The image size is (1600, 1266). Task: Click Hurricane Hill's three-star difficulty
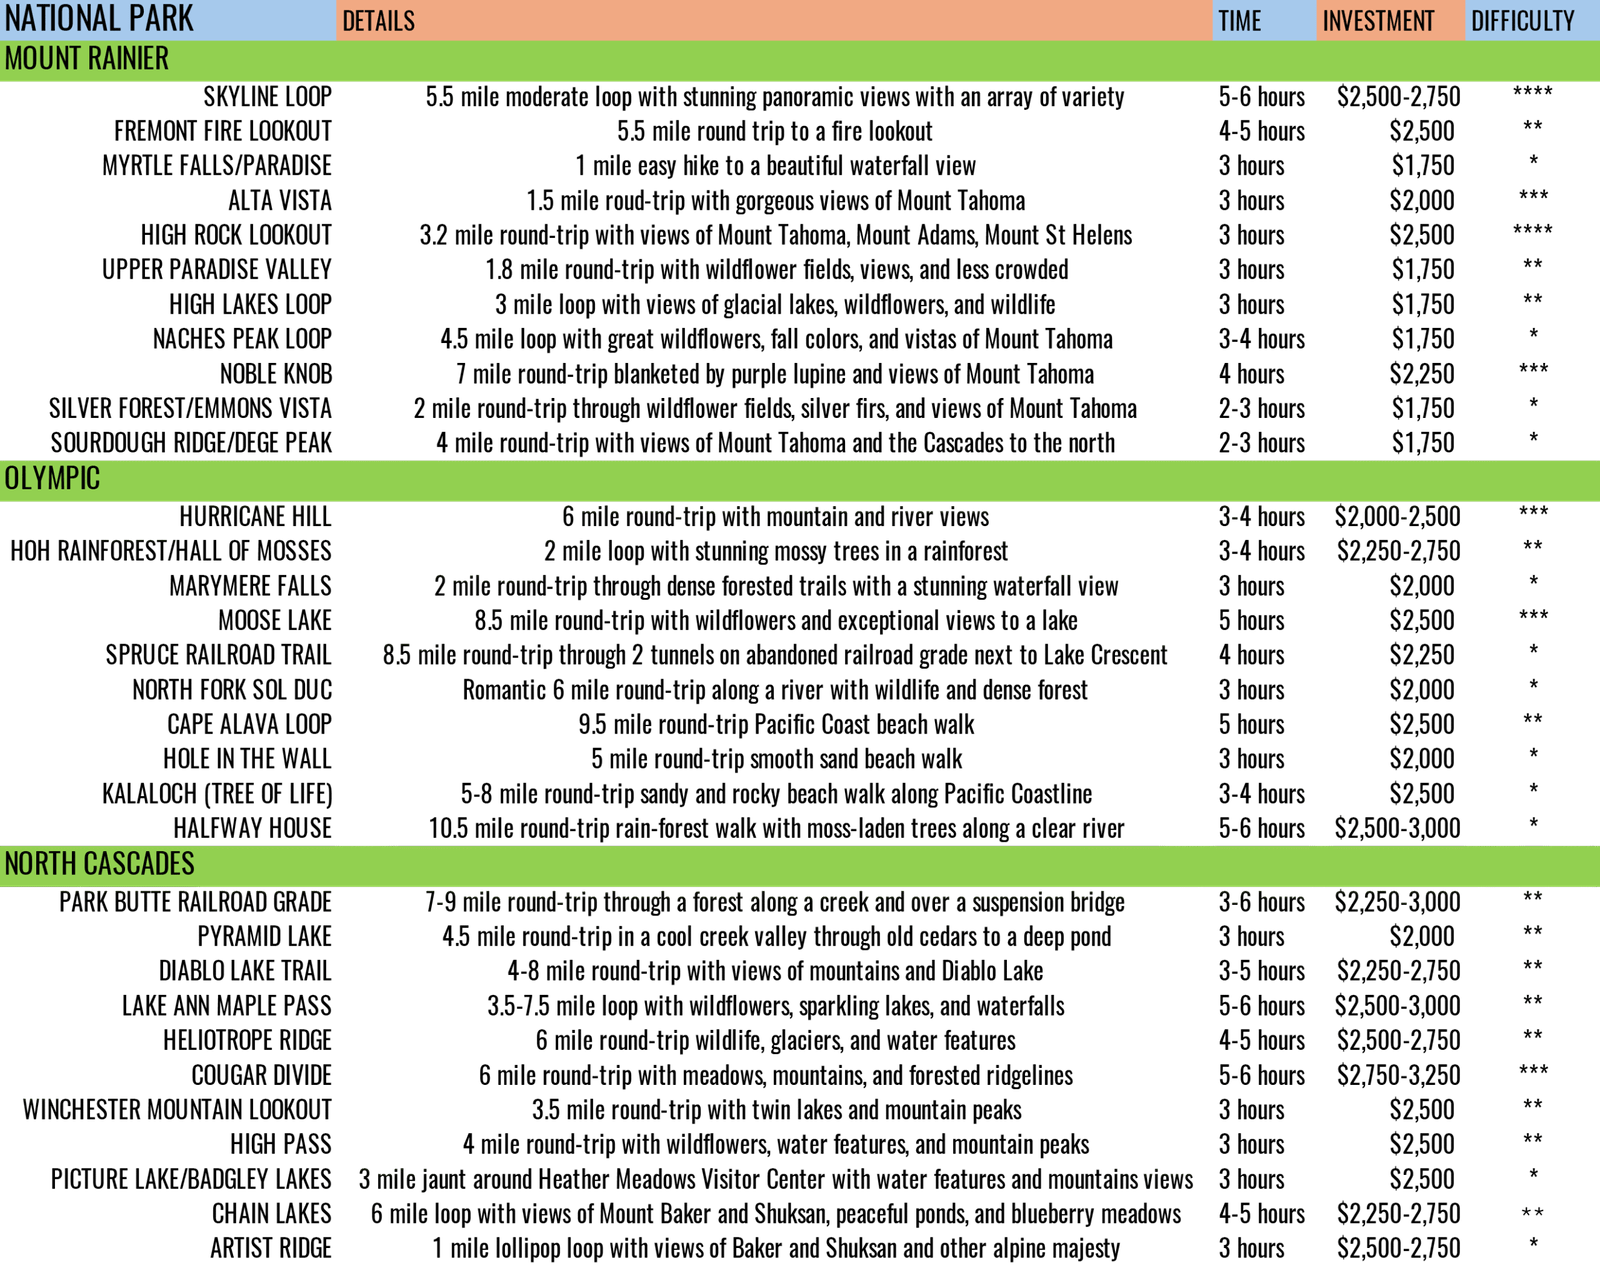coord(1533,514)
